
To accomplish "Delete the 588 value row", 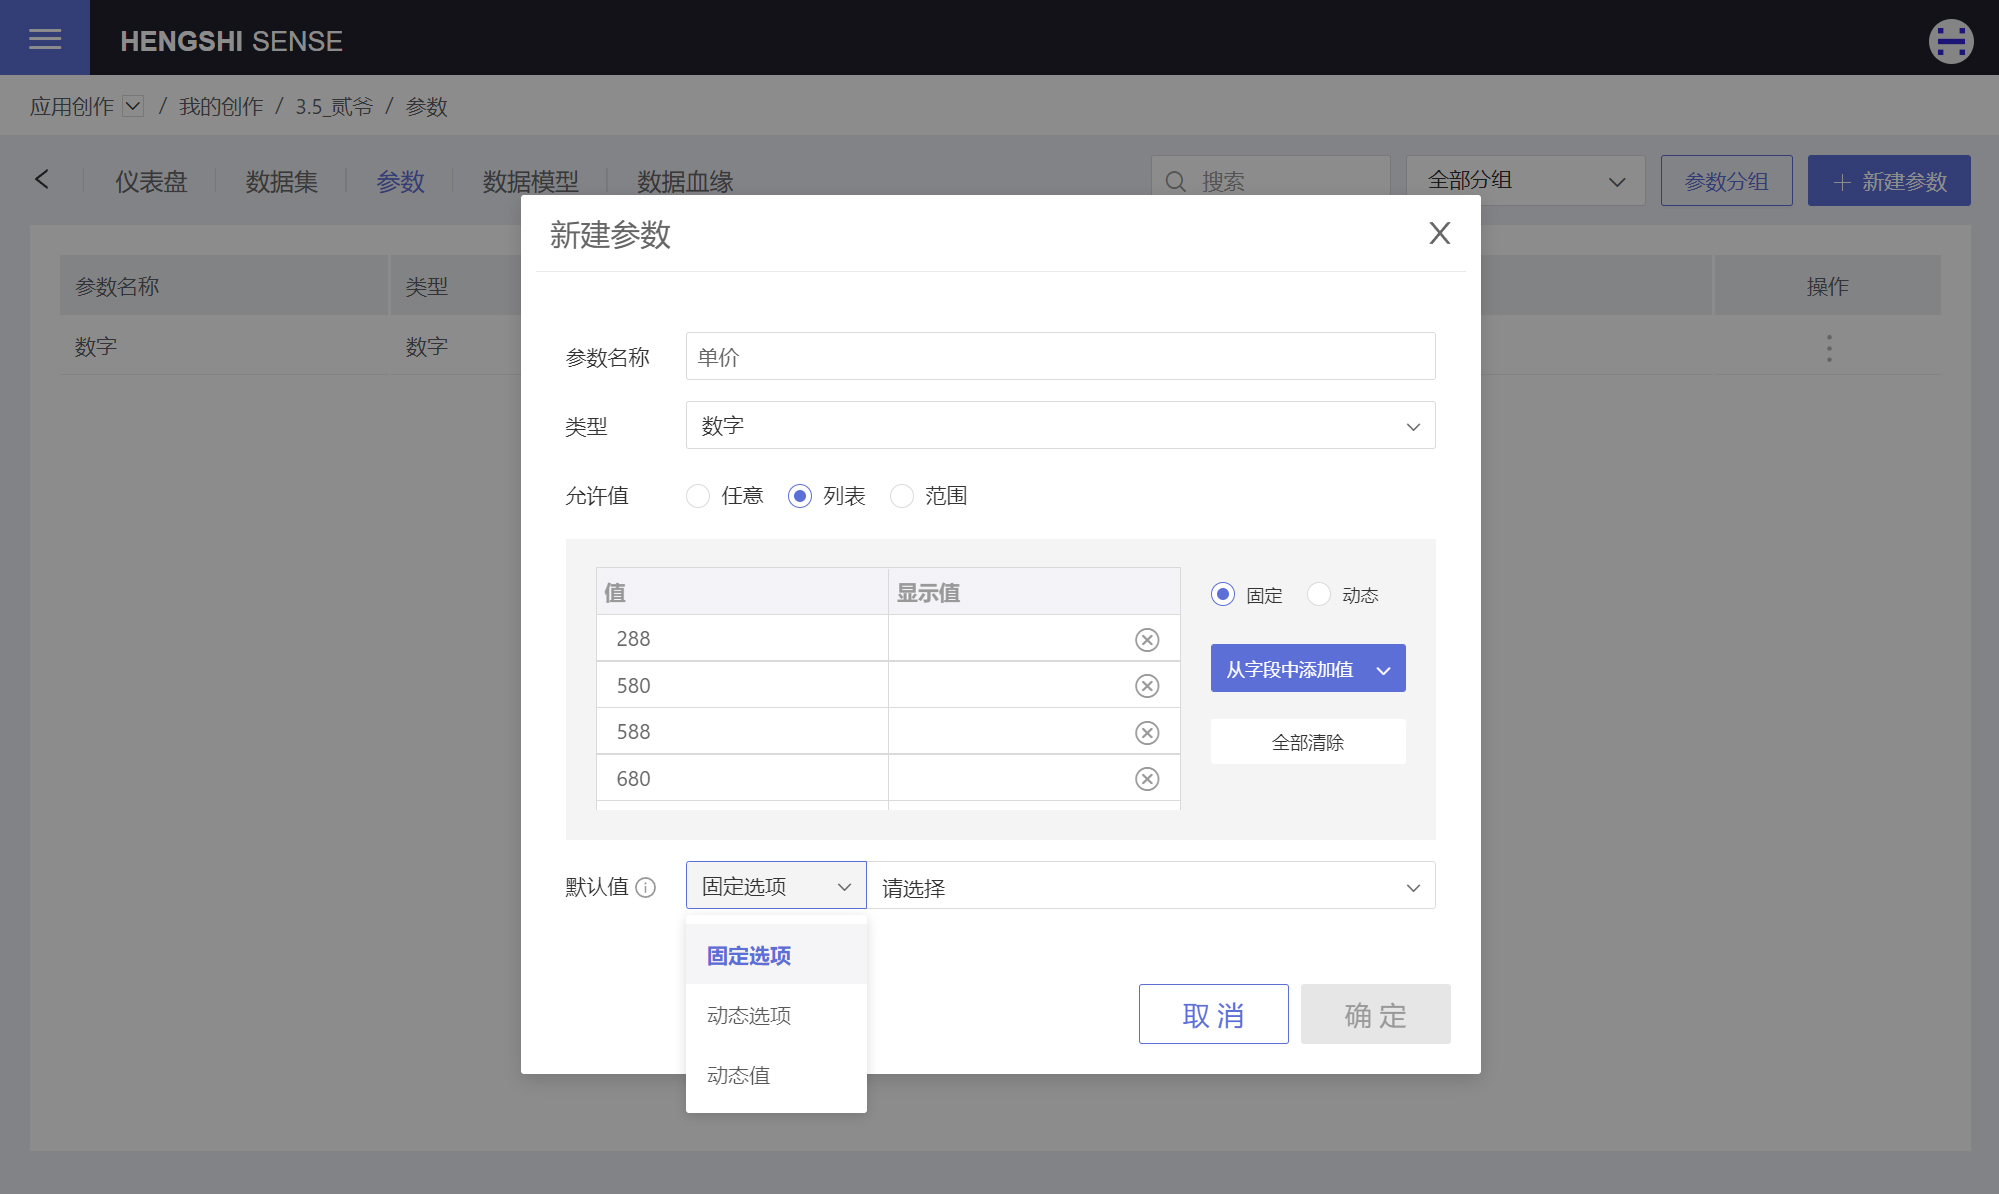I will point(1147,733).
